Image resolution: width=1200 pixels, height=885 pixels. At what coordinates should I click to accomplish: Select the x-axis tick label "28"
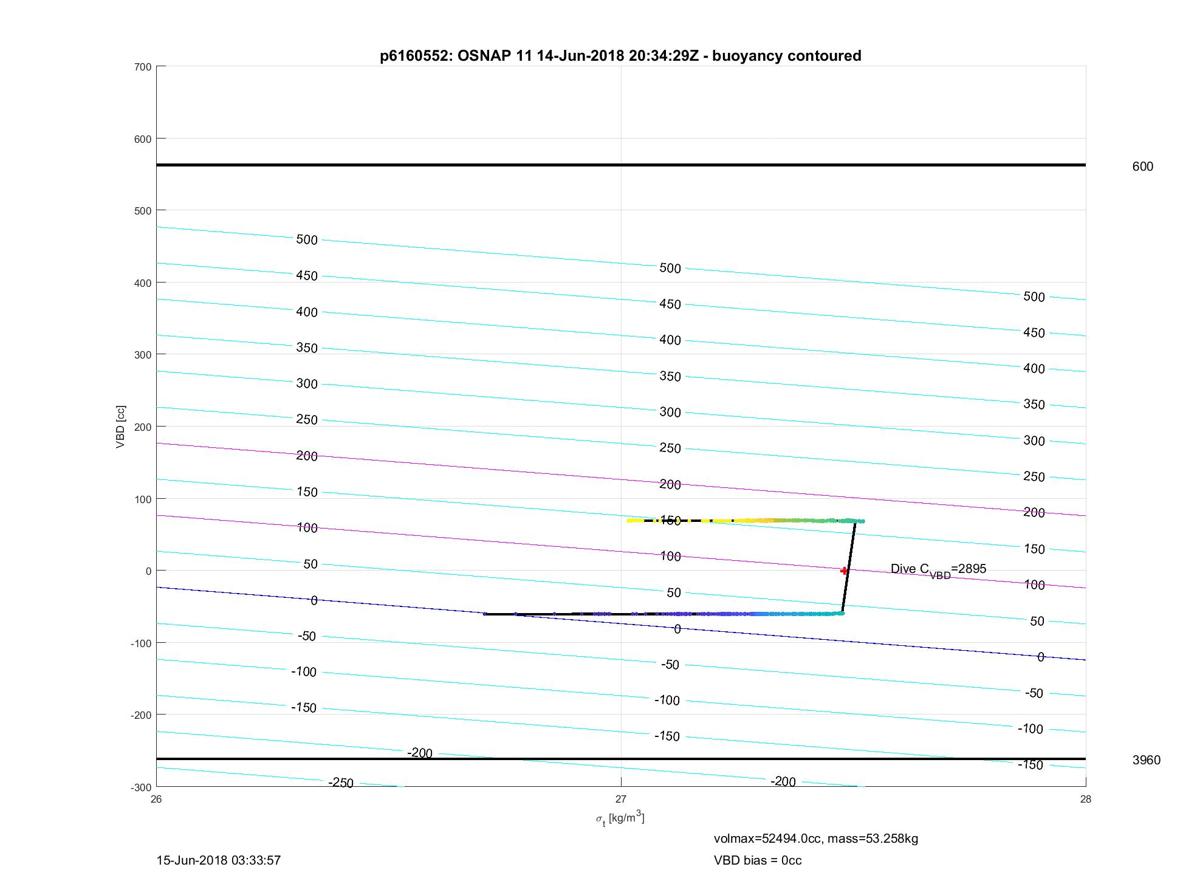click(x=1085, y=799)
